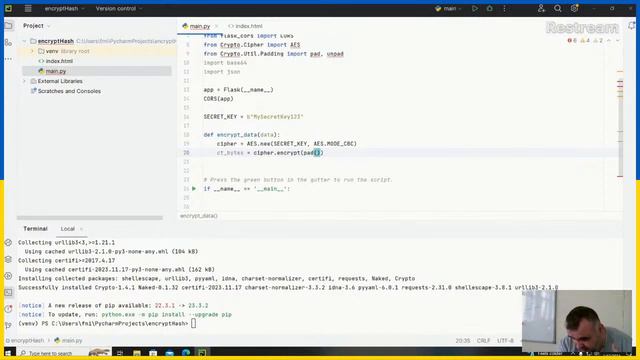Image resolution: width=640 pixels, height=360 pixels.
Task: Select main.py in the project tree
Action: click(56, 71)
